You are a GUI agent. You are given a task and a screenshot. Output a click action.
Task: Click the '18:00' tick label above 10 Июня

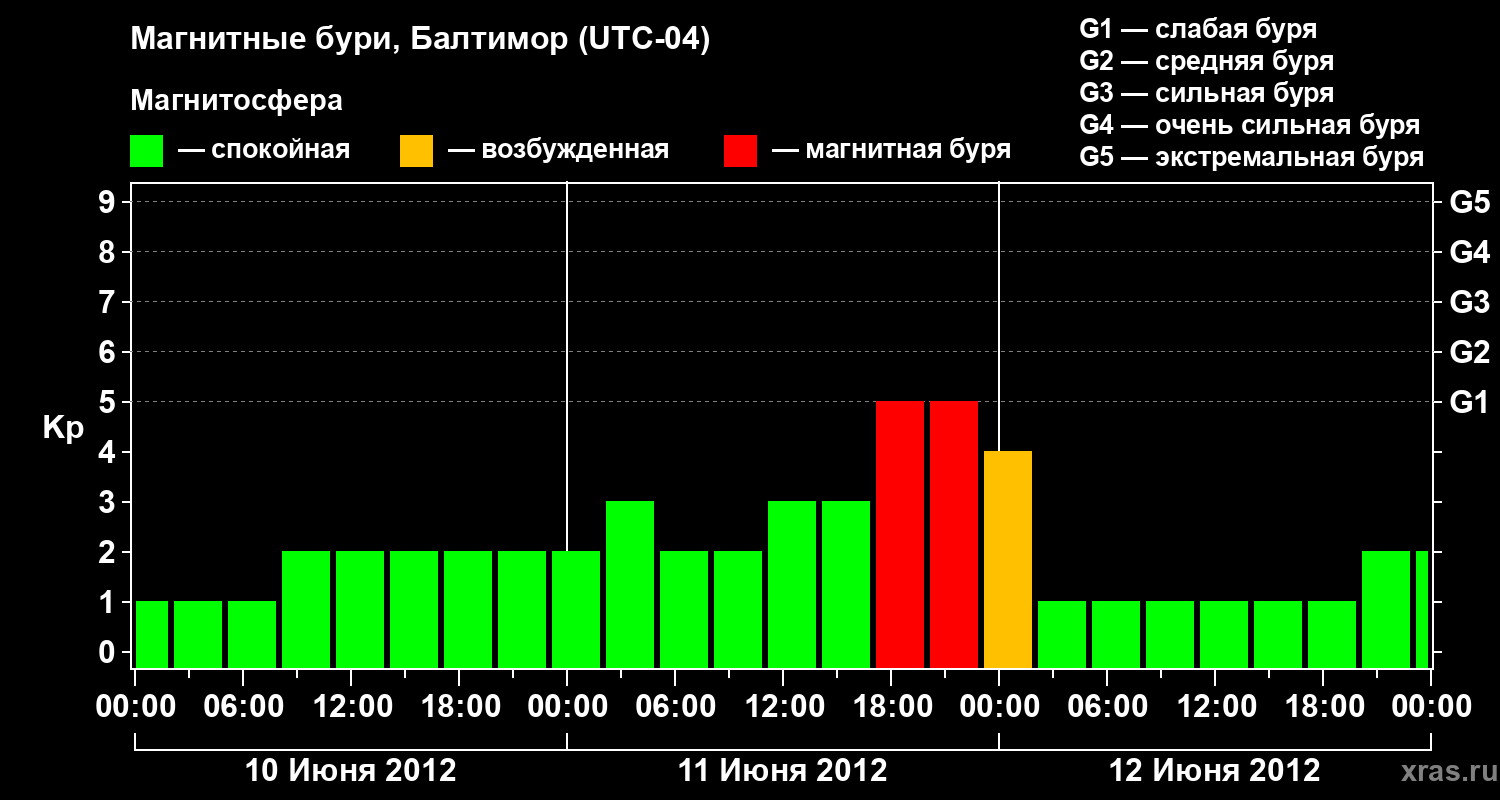[x=459, y=707]
